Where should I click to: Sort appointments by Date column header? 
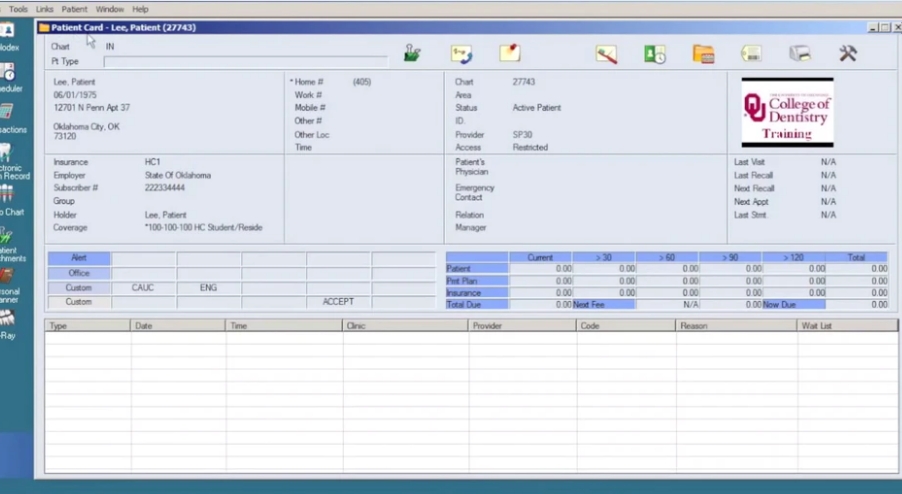coord(178,325)
